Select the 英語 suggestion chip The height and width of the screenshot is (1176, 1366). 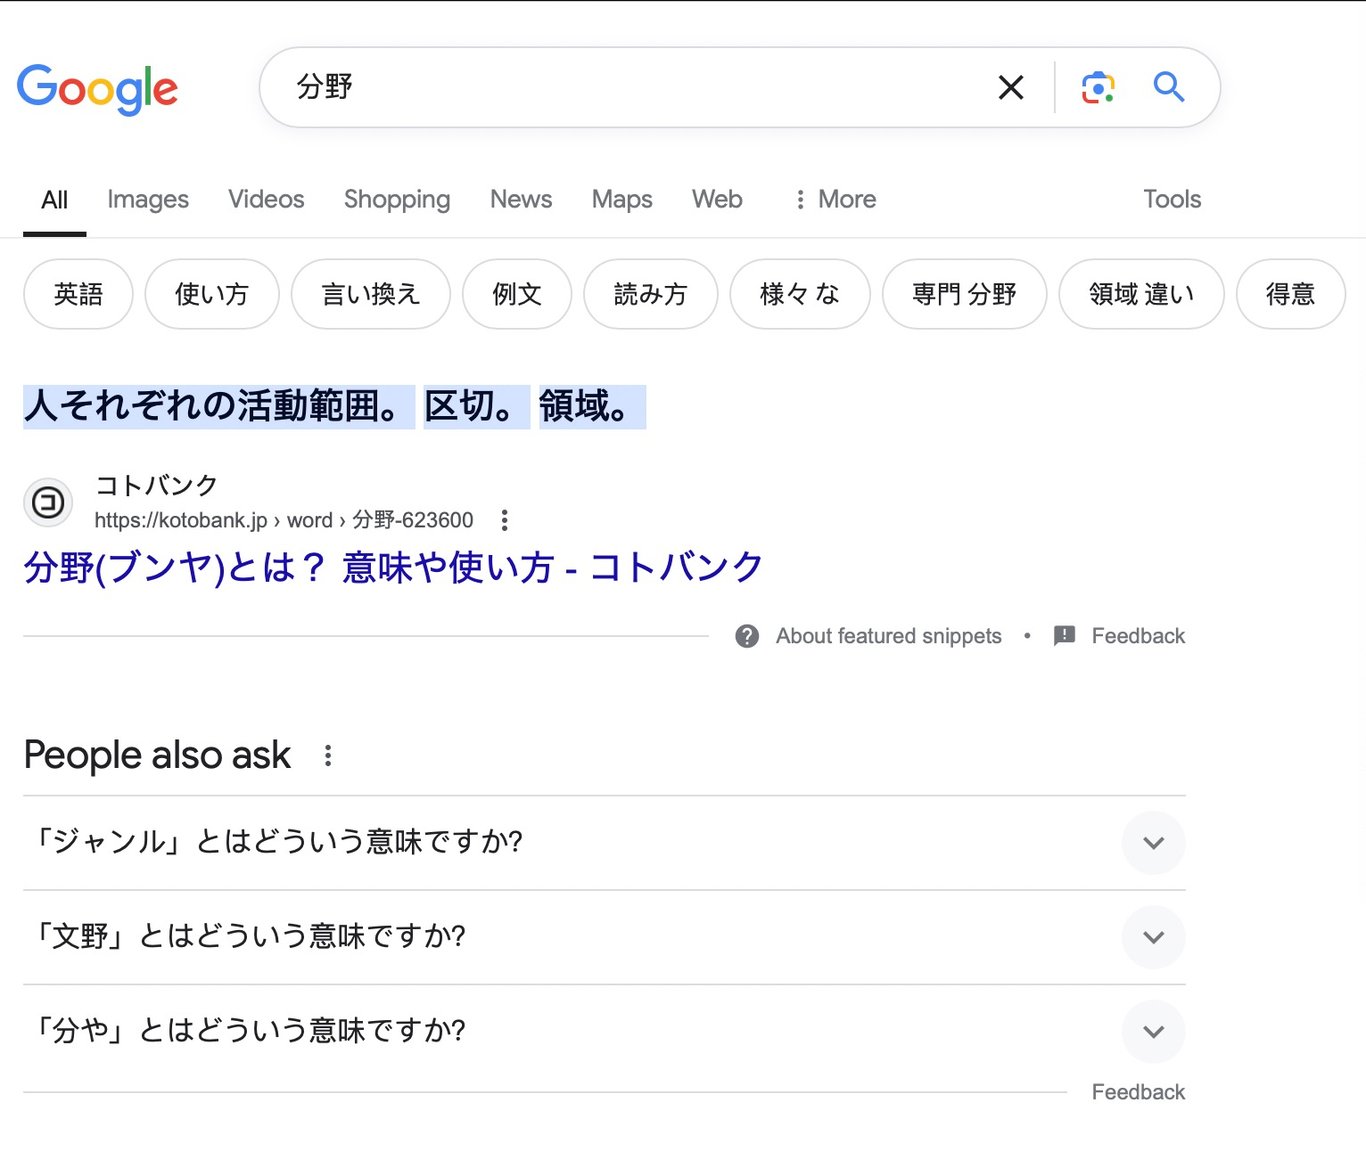(78, 294)
